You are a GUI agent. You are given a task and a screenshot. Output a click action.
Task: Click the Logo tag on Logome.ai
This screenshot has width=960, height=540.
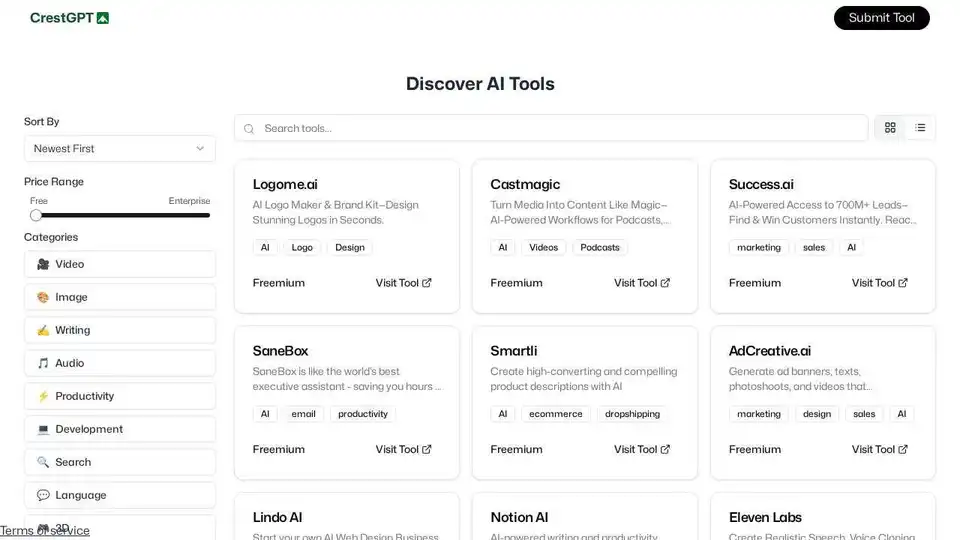click(302, 247)
